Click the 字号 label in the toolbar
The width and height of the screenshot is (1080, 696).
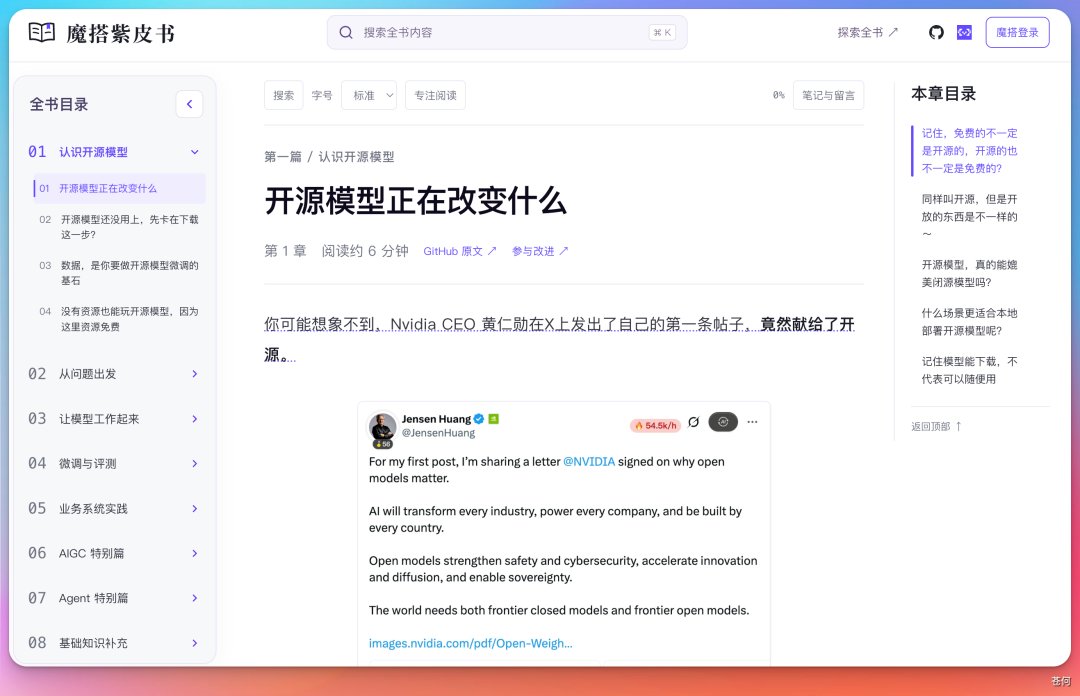(322, 95)
